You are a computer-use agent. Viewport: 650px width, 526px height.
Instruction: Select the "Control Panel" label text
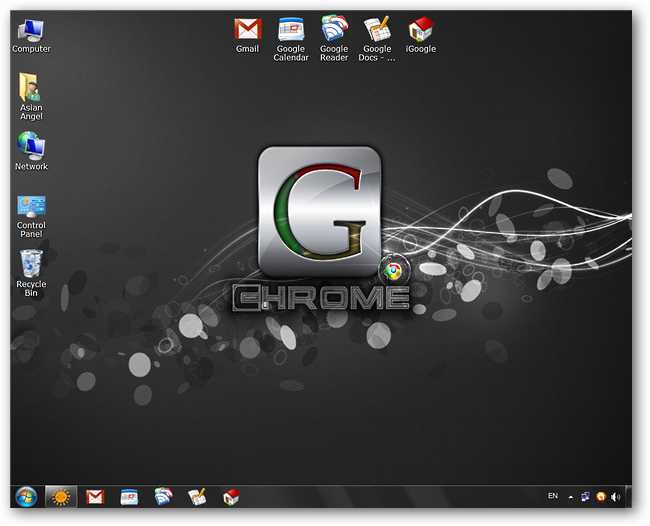pyautogui.click(x=31, y=230)
